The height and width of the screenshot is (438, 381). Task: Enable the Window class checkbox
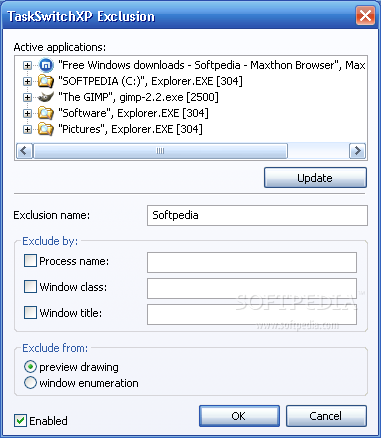click(30, 287)
